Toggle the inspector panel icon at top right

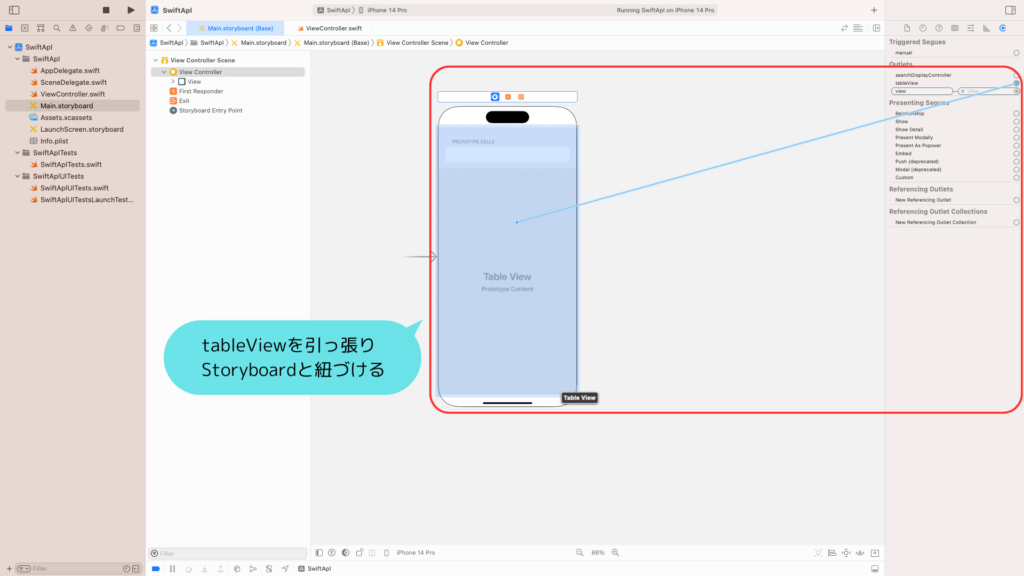(x=1010, y=10)
